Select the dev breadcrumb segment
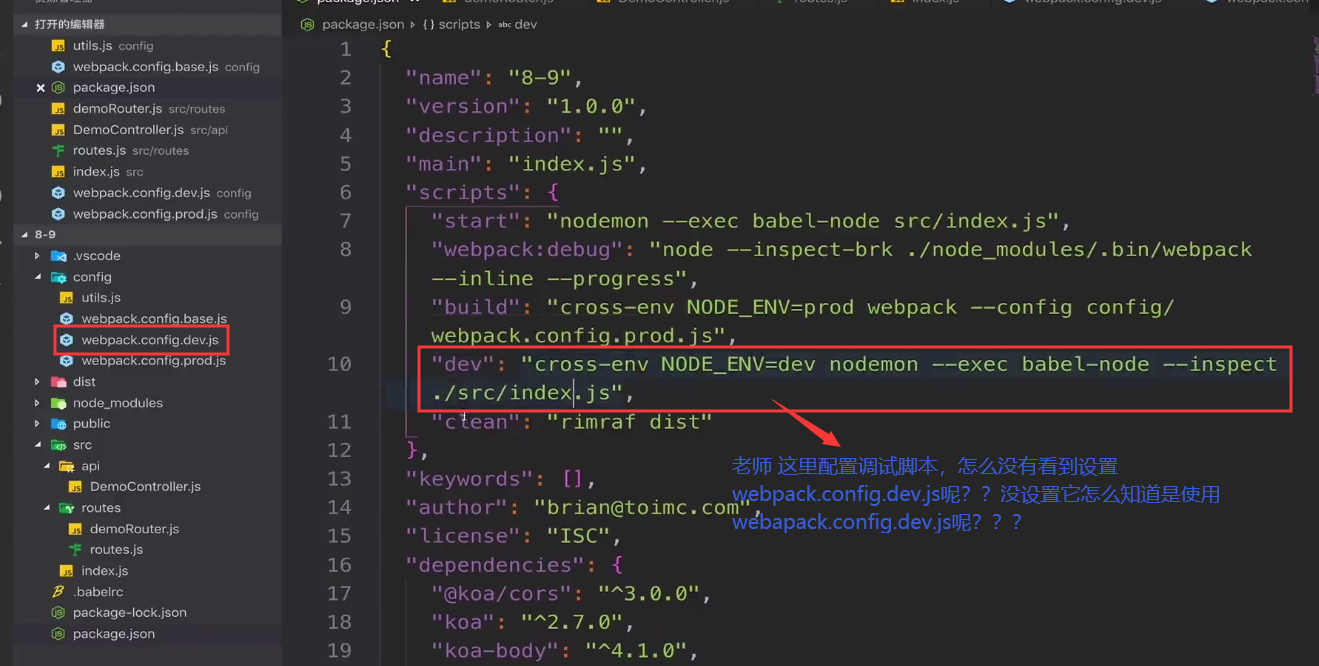This screenshot has height=666, width=1319. tap(526, 24)
